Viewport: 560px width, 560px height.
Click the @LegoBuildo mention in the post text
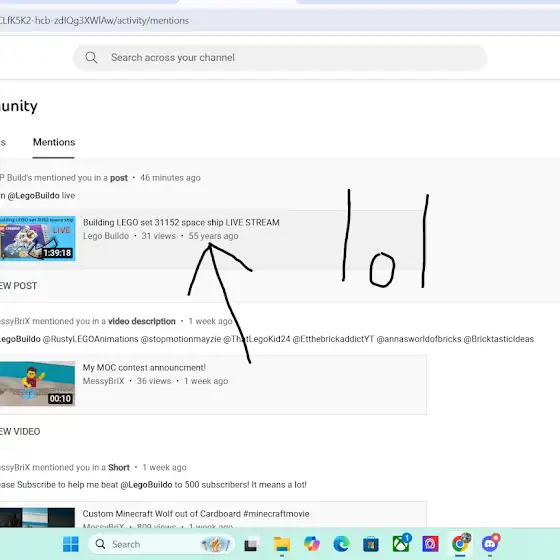(x=33, y=196)
